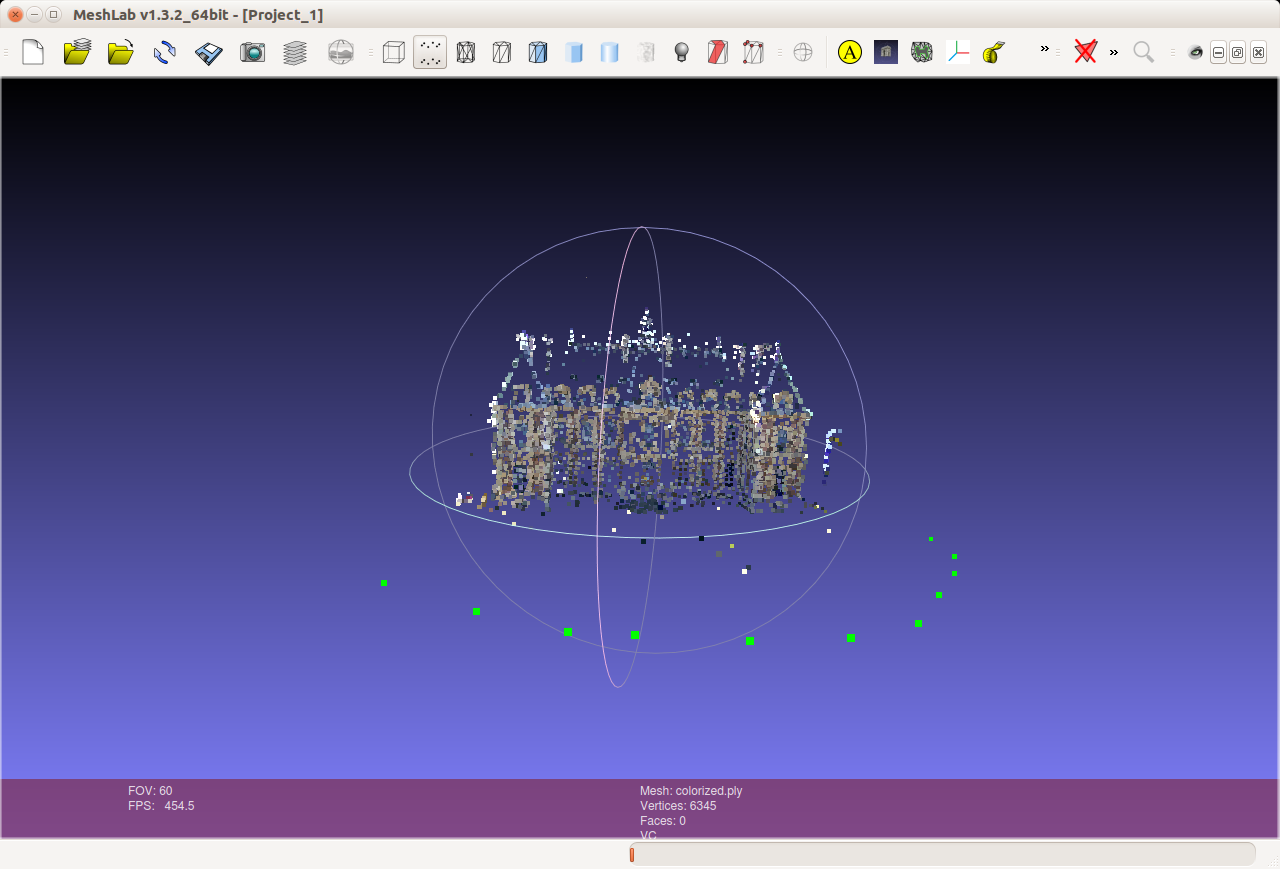Click the yellow A text annotation icon
The image size is (1280, 869).
coord(849,52)
